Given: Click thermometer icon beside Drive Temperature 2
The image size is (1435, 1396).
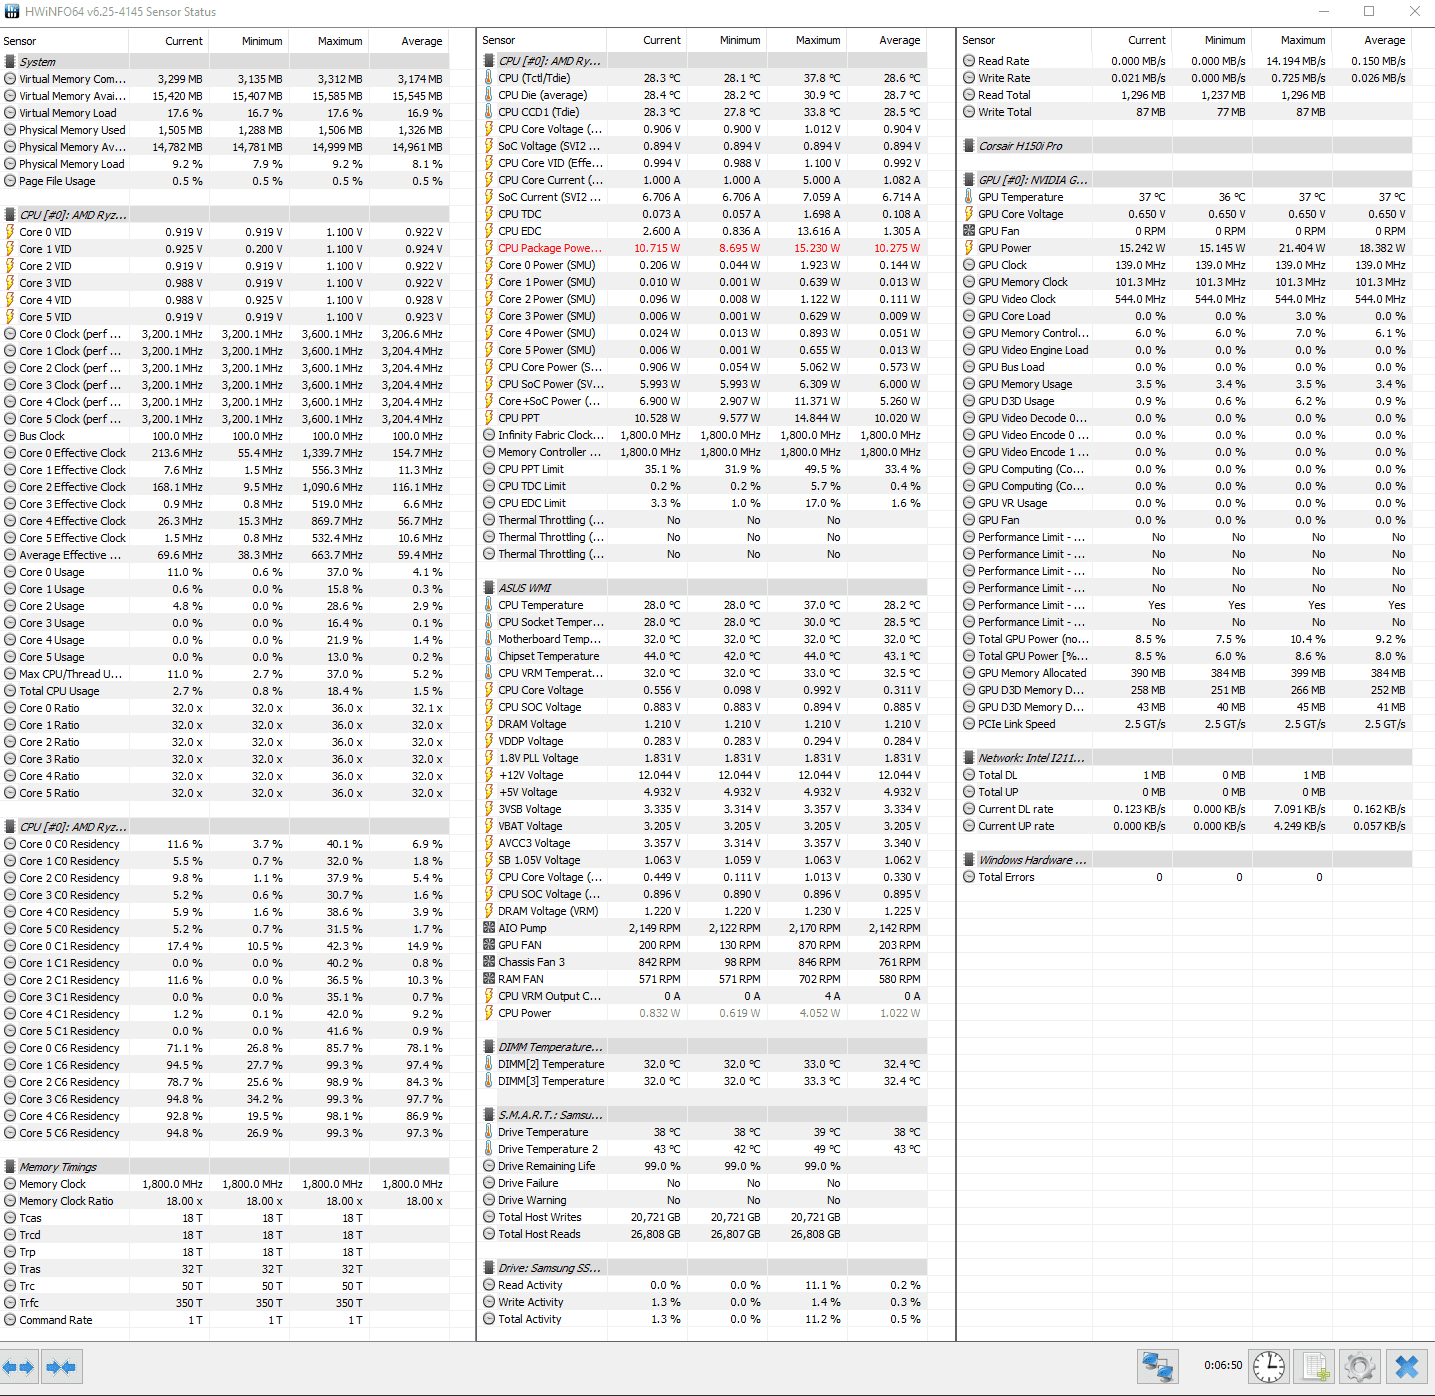Looking at the screenshot, I should 489,1149.
